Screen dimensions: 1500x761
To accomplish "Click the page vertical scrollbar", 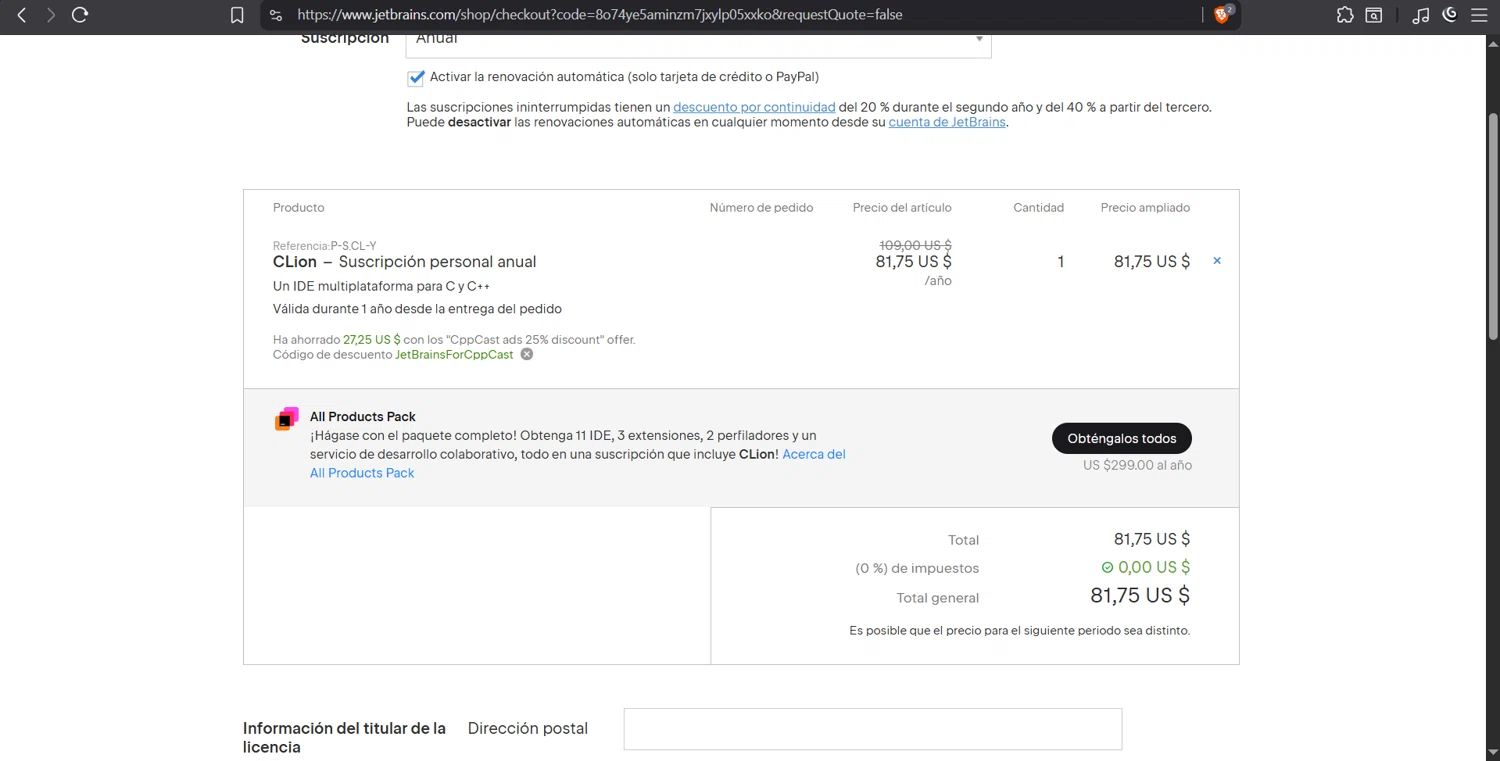I will click(x=1493, y=226).
